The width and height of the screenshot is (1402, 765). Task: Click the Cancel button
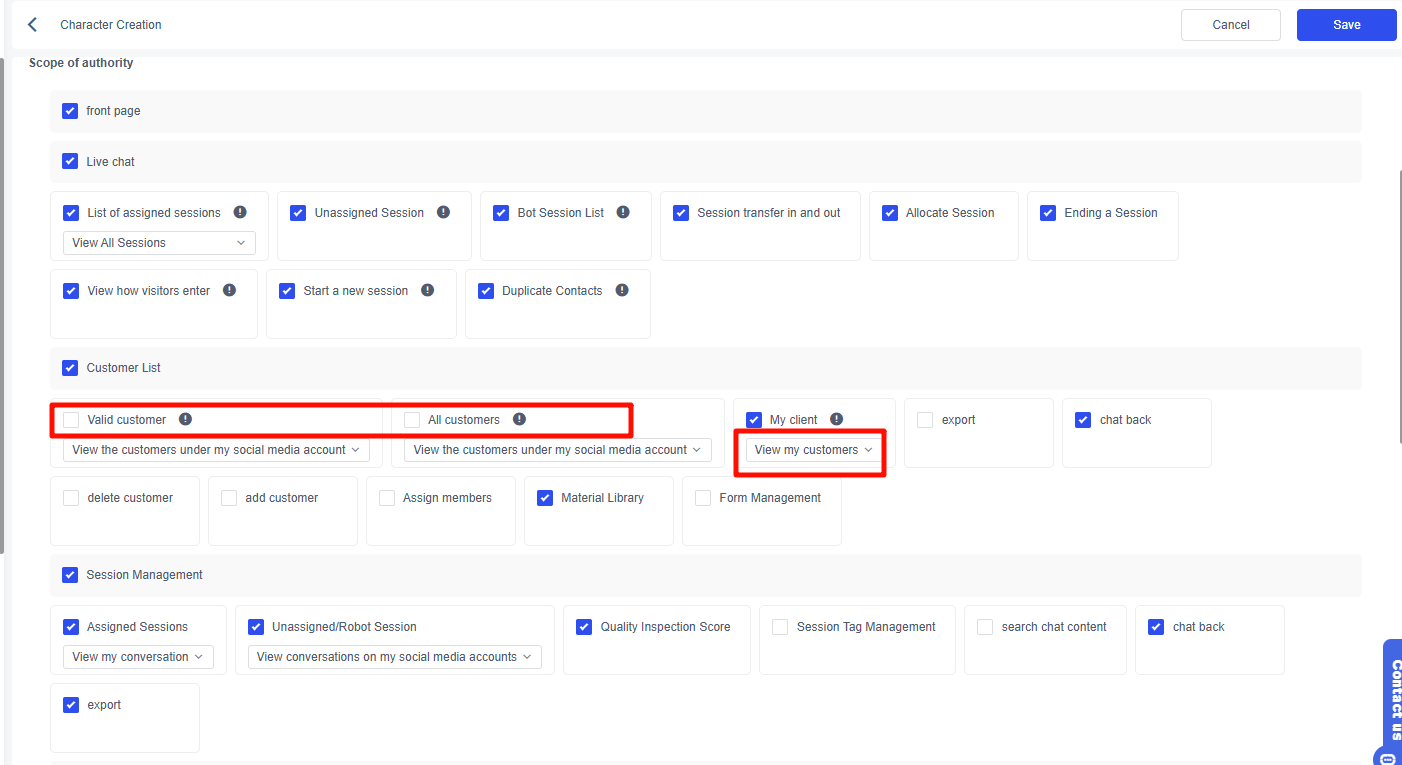click(1230, 25)
